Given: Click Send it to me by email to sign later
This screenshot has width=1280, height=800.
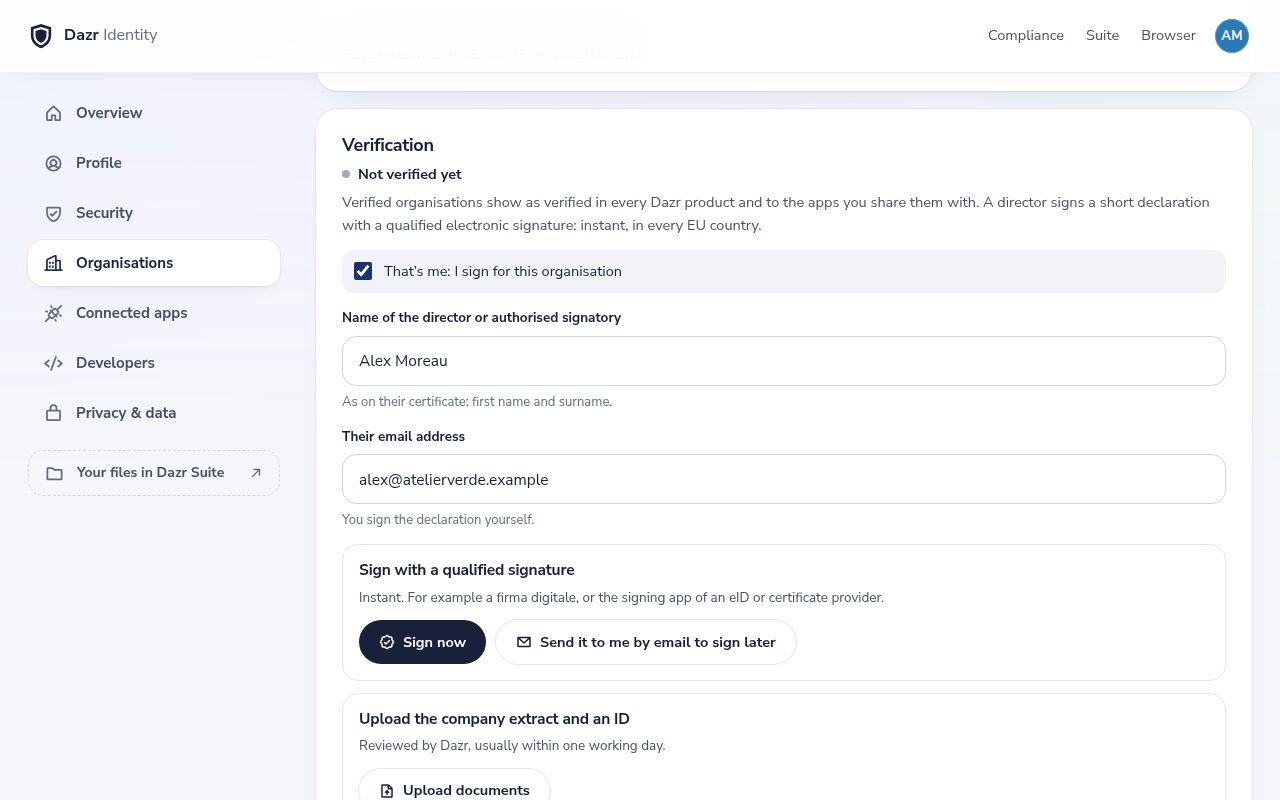Looking at the screenshot, I should (x=646, y=642).
